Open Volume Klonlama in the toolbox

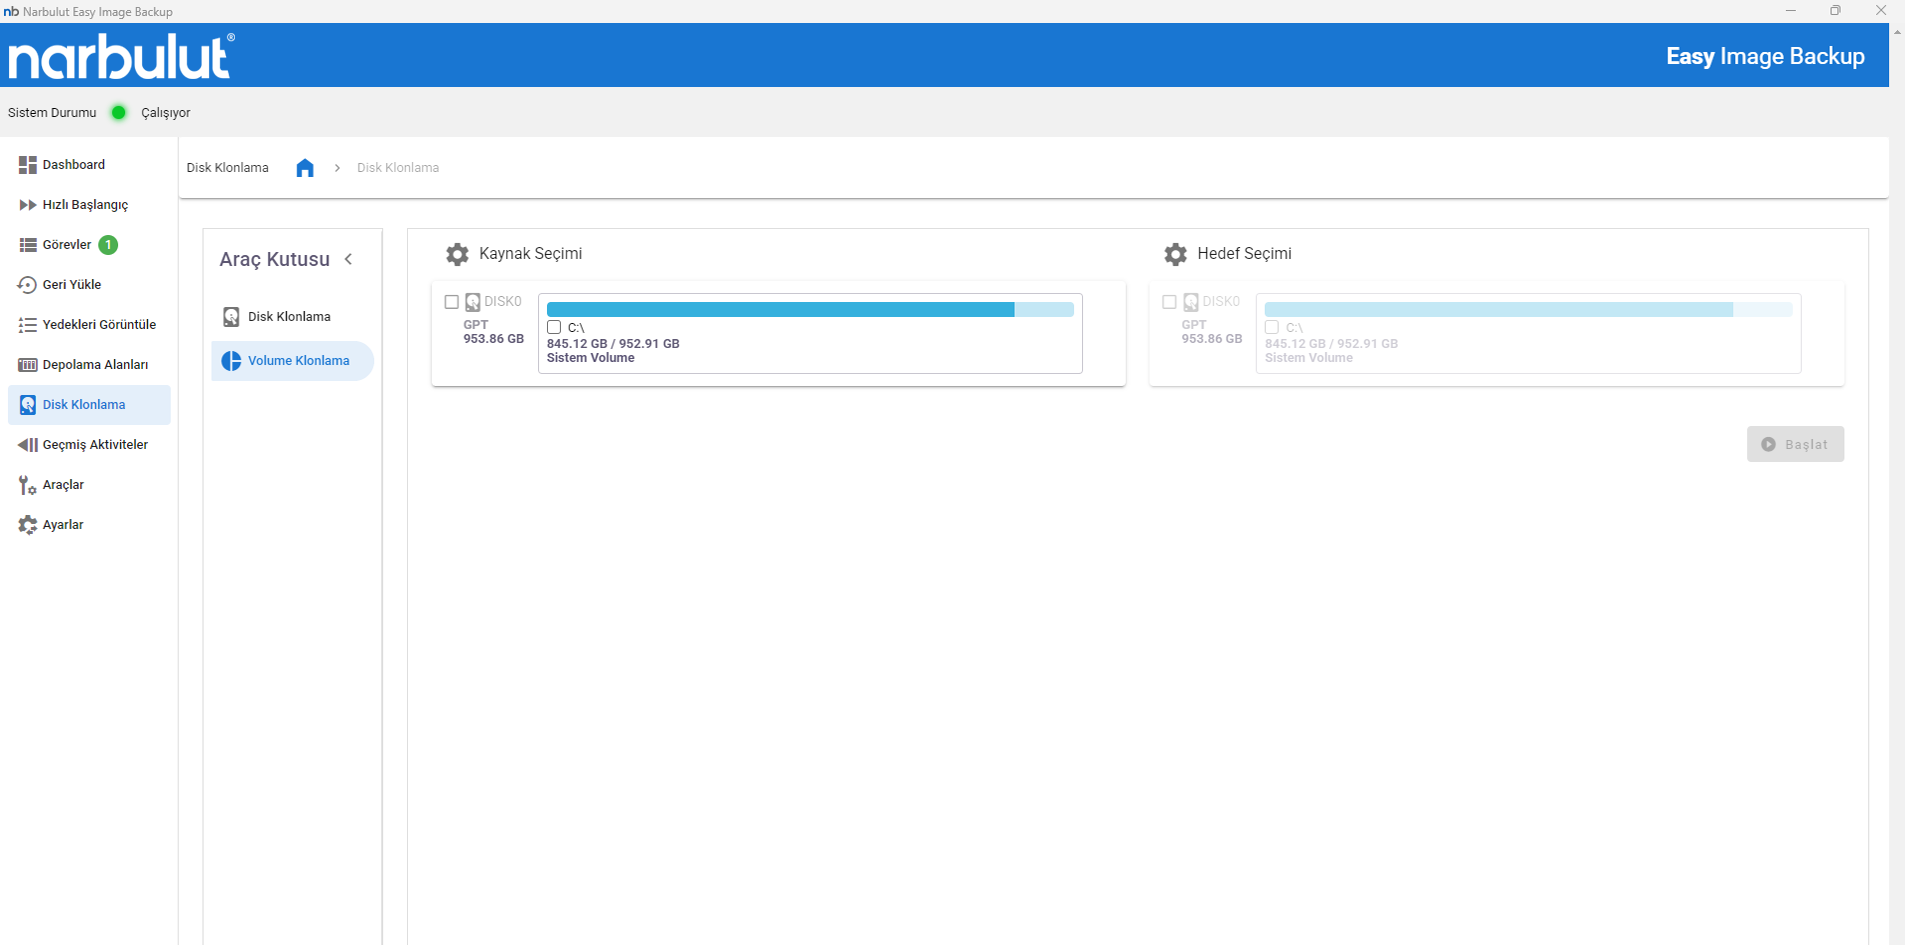pyautogui.click(x=298, y=361)
